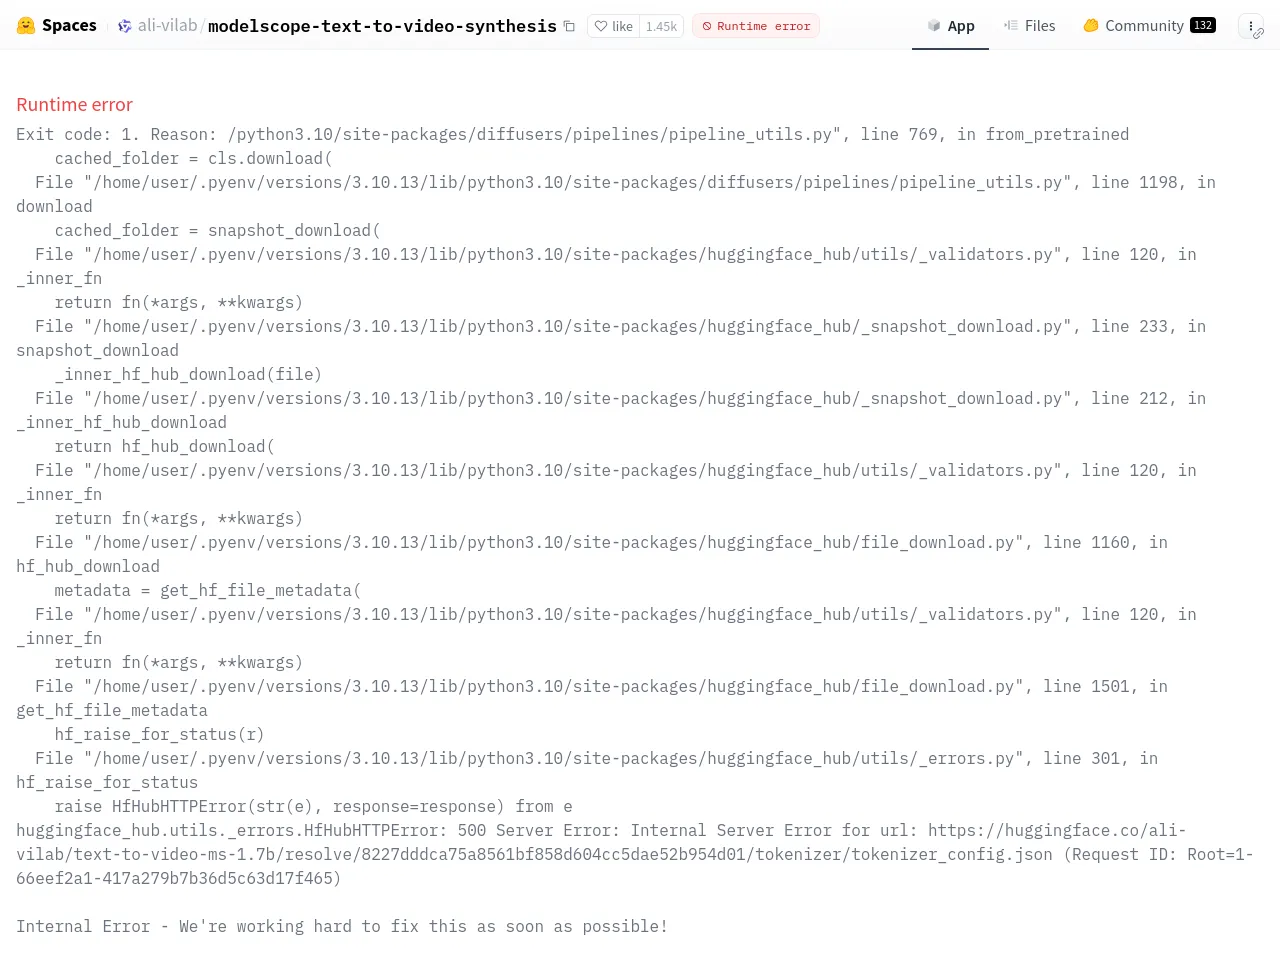Like the space with the heart button

pos(613,26)
